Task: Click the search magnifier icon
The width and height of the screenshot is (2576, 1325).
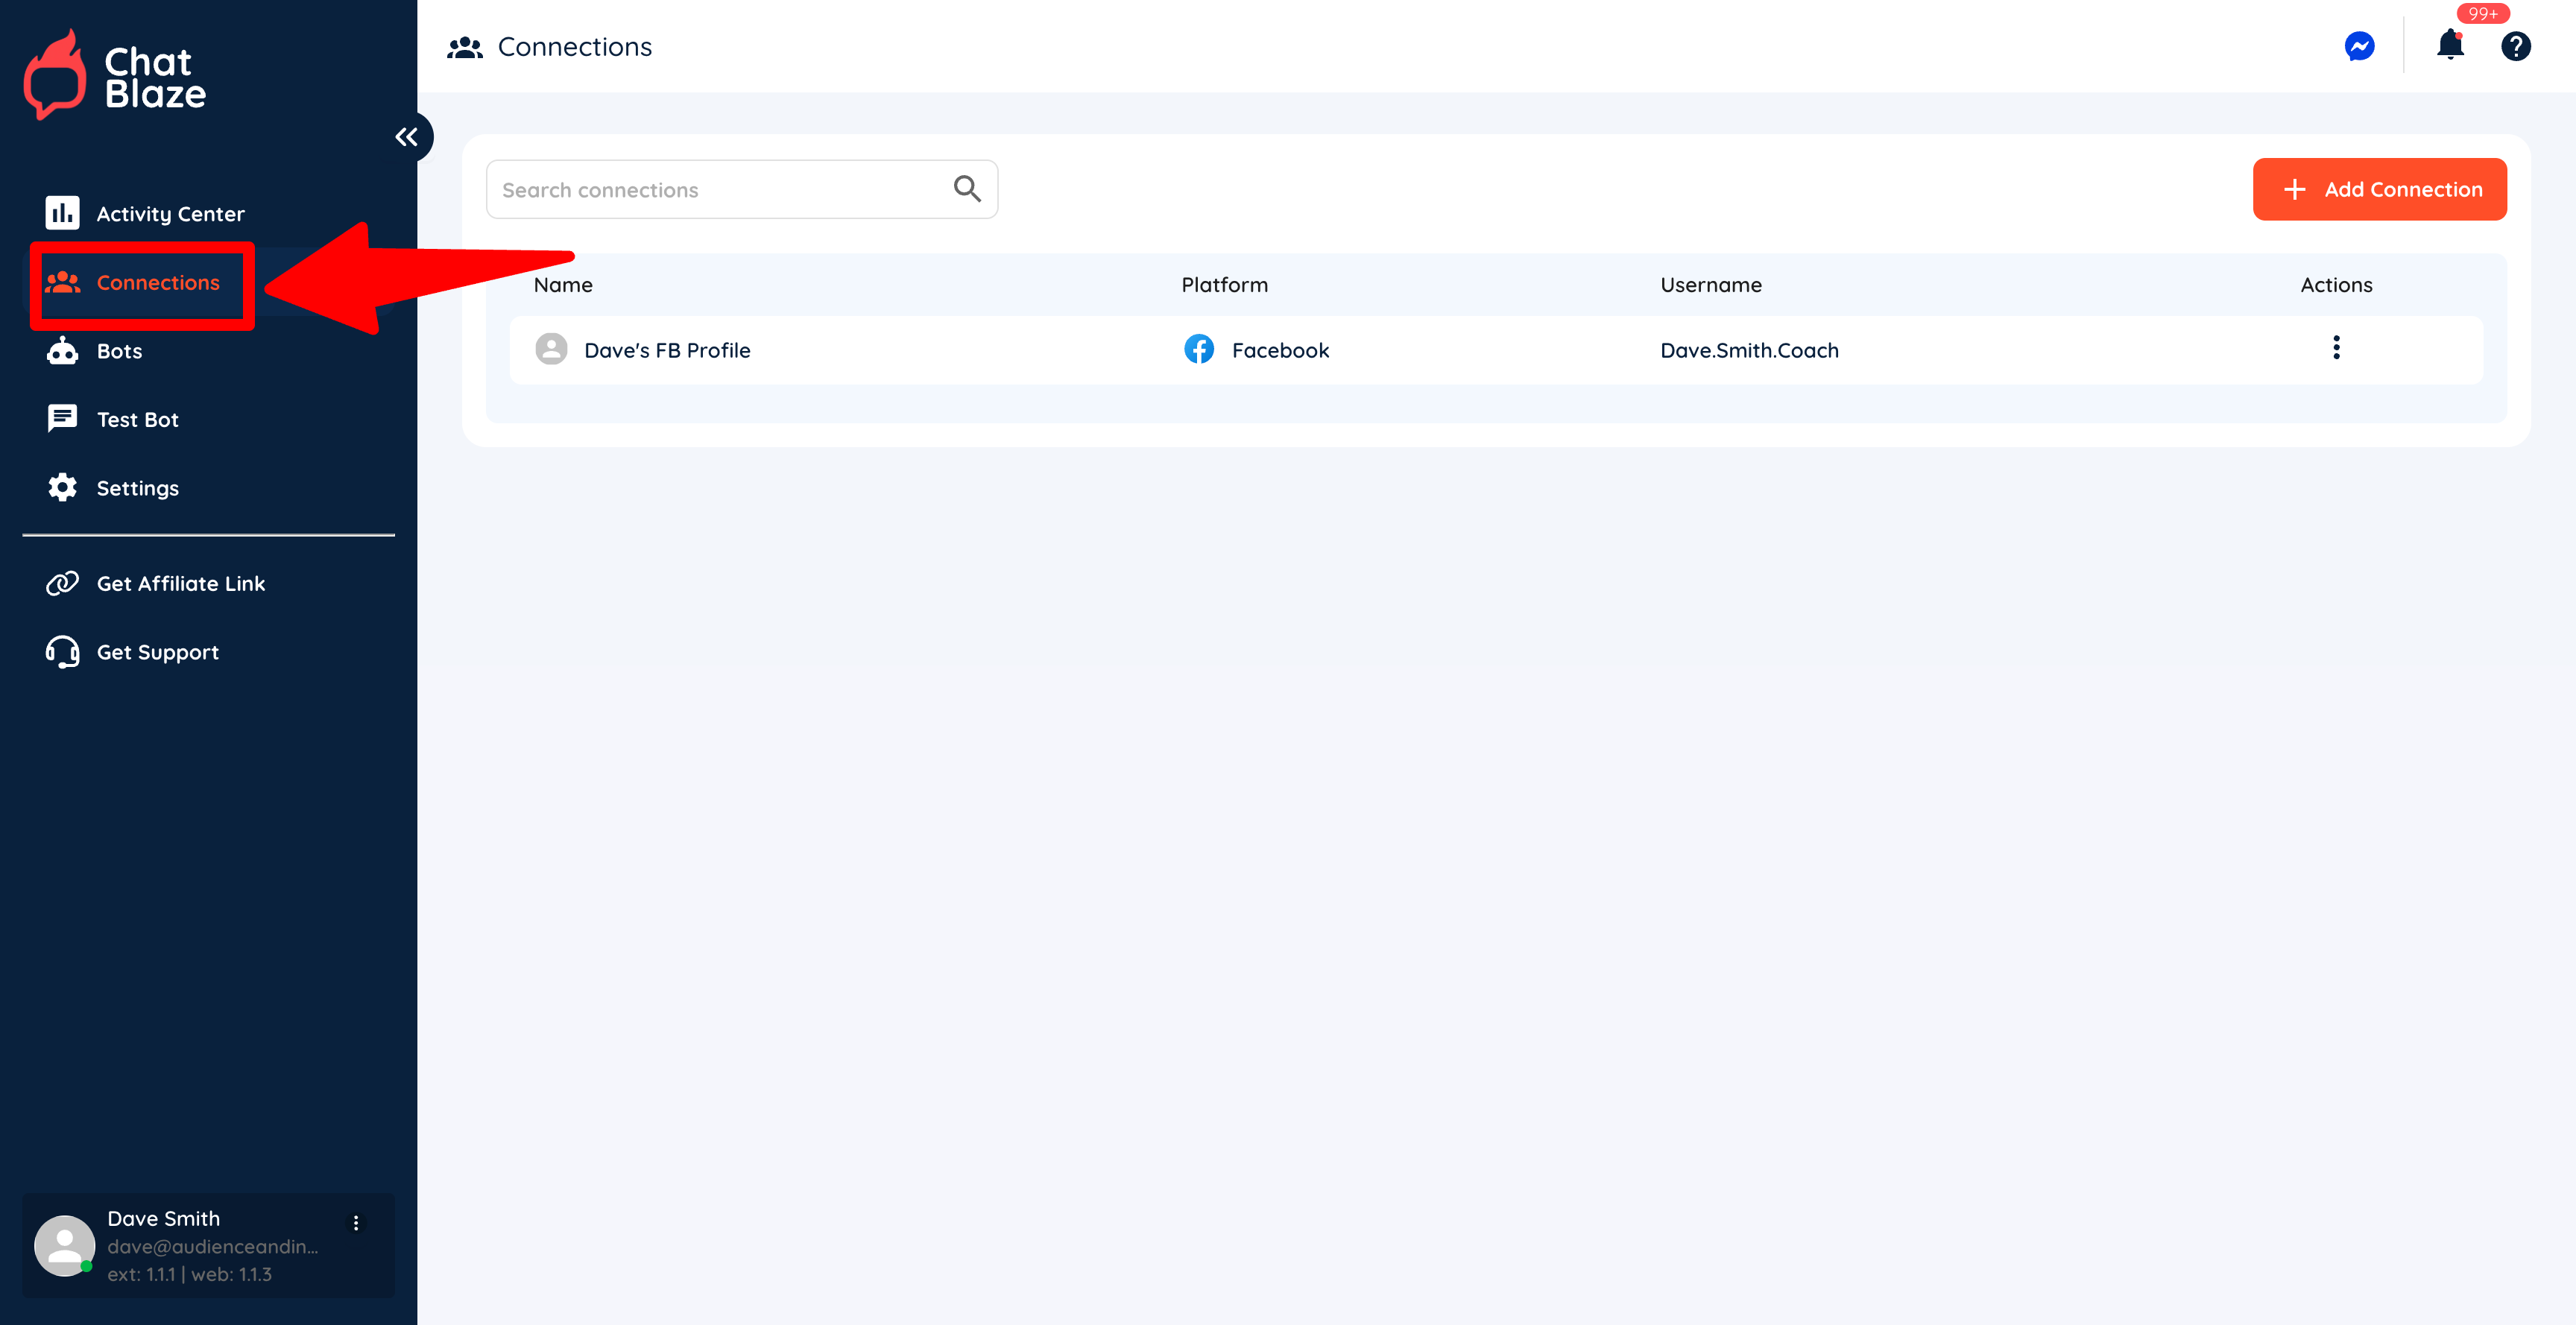Action: tap(966, 189)
